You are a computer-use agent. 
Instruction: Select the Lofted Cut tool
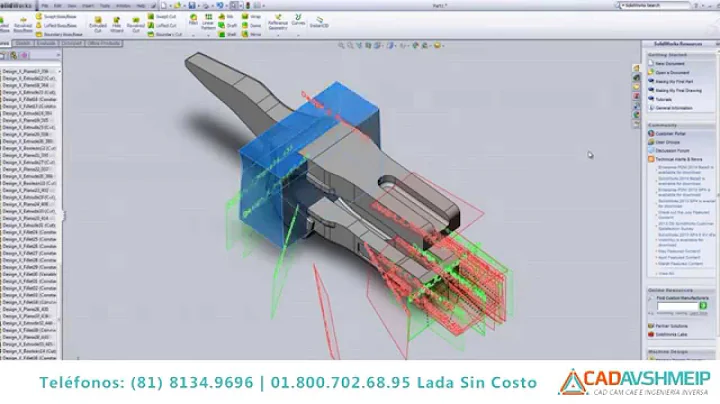coord(162,25)
